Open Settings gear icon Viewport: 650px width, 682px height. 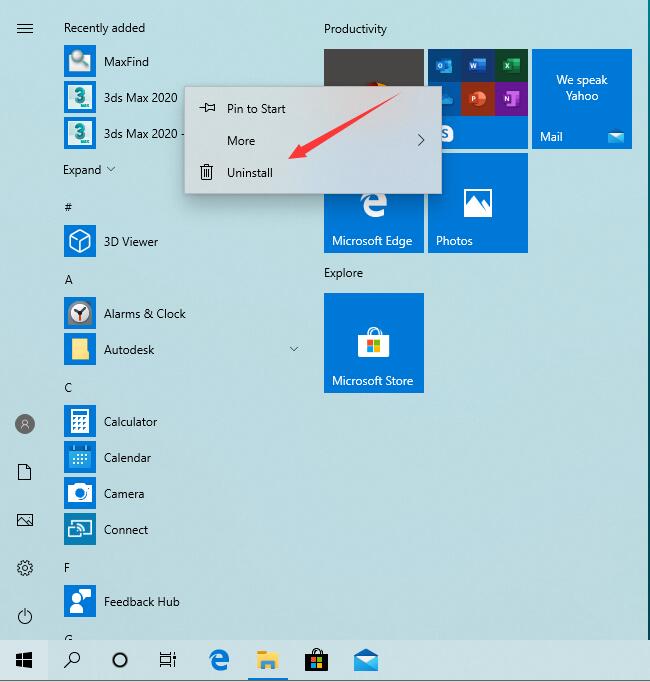click(x=25, y=568)
